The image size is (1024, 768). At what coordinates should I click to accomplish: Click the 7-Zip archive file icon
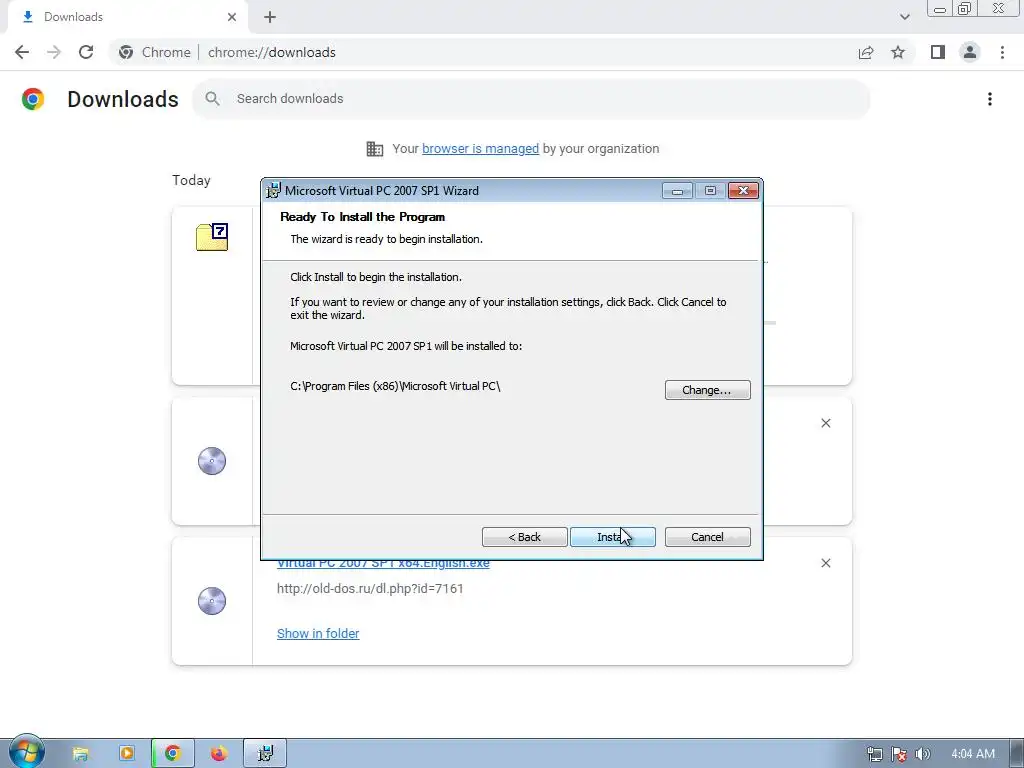212,237
